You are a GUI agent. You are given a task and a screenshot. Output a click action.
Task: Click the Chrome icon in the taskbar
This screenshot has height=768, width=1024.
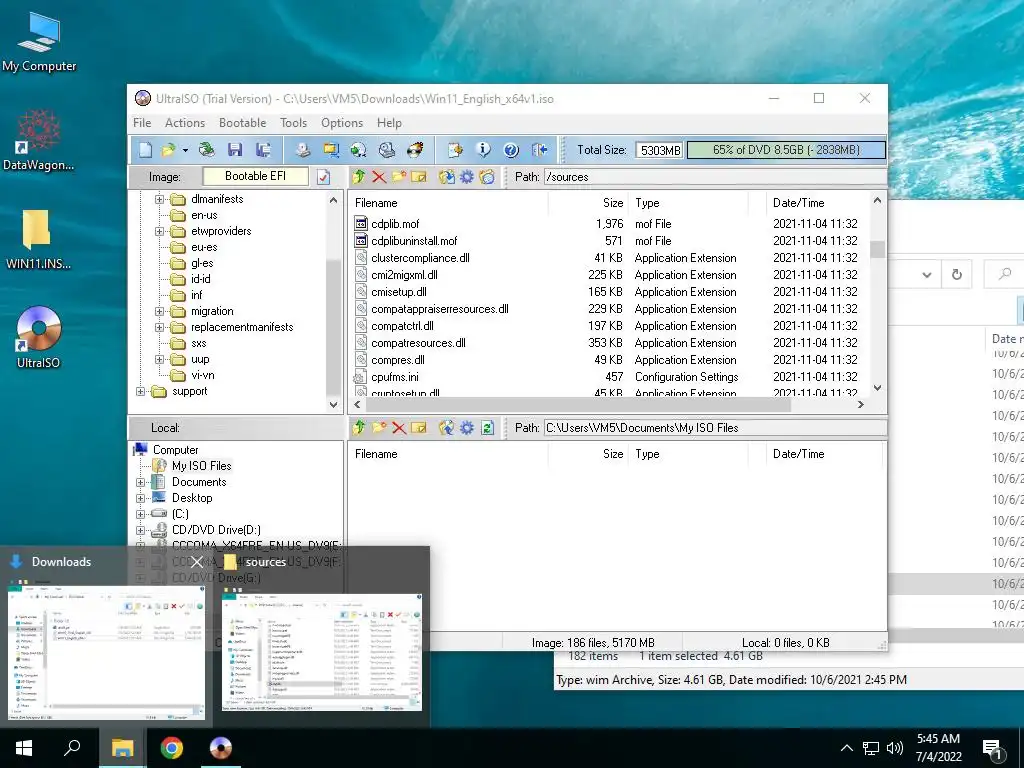[172, 748]
